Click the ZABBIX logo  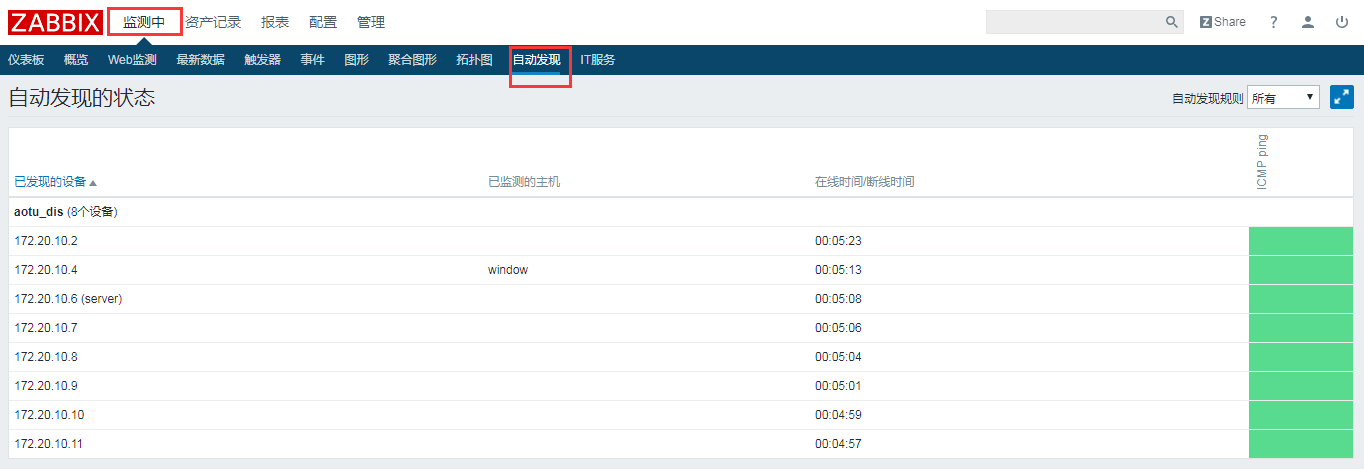point(53,22)
